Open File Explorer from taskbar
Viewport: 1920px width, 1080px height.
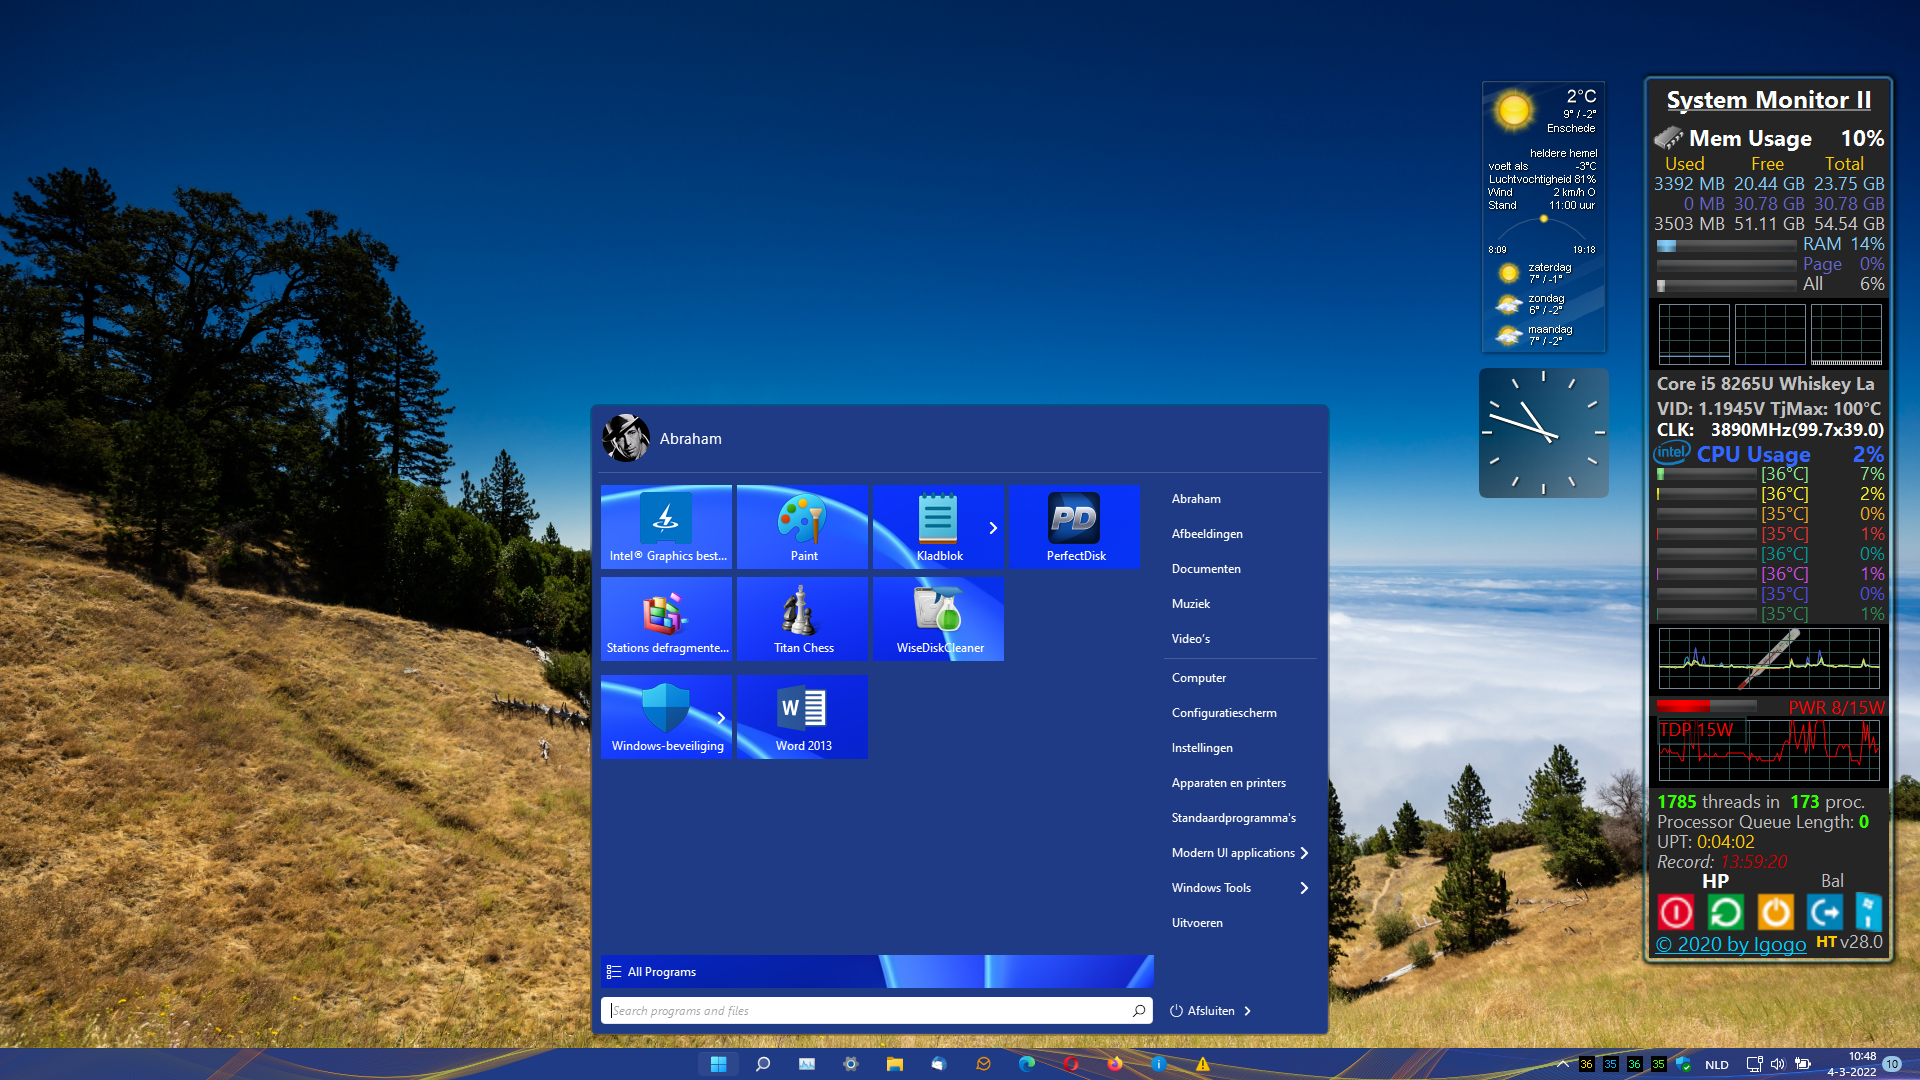[x=894, y=1064]
